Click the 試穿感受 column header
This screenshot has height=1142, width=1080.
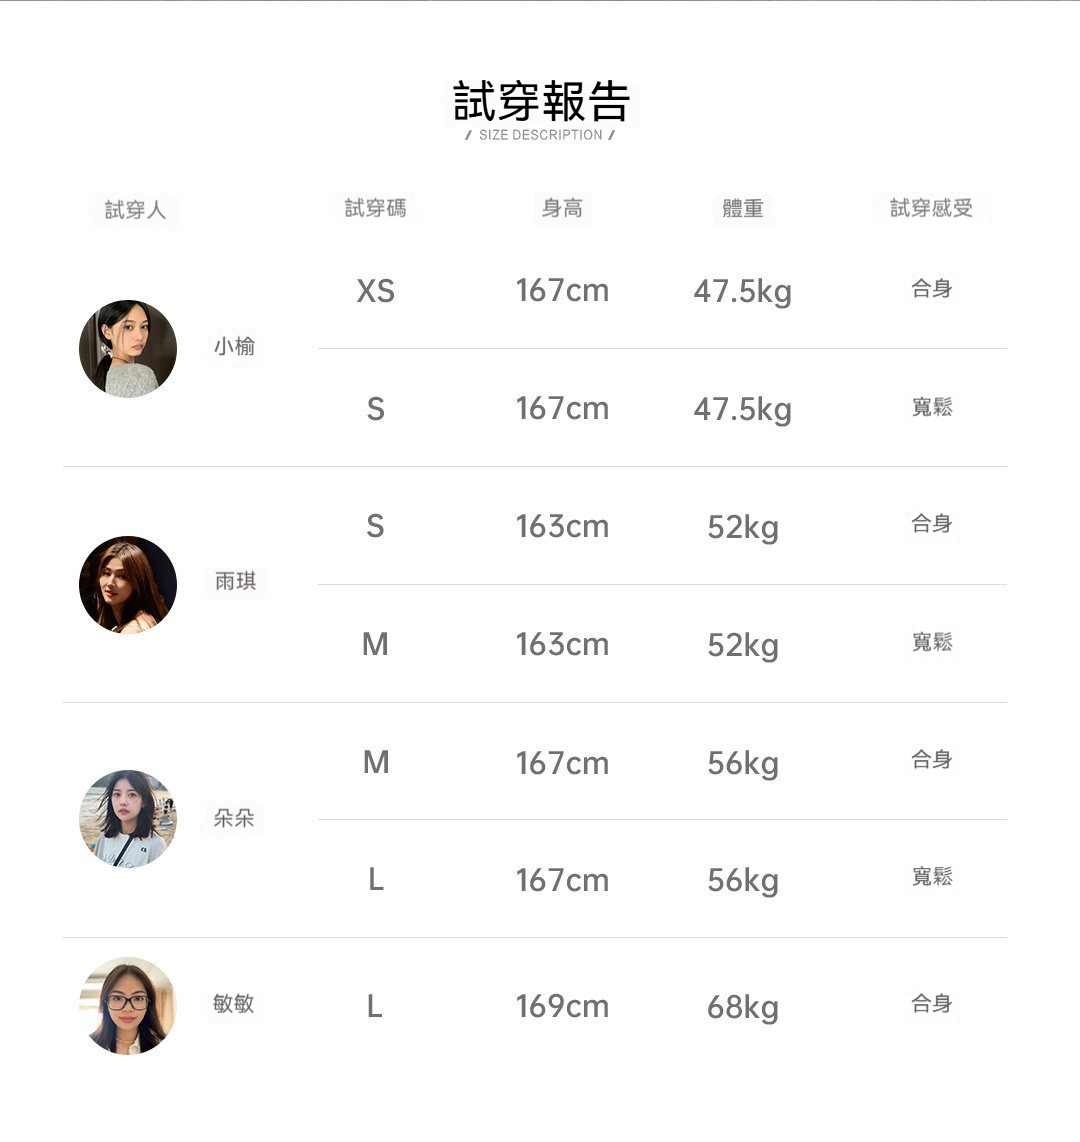pyautogui.click(x=931, y=208)
